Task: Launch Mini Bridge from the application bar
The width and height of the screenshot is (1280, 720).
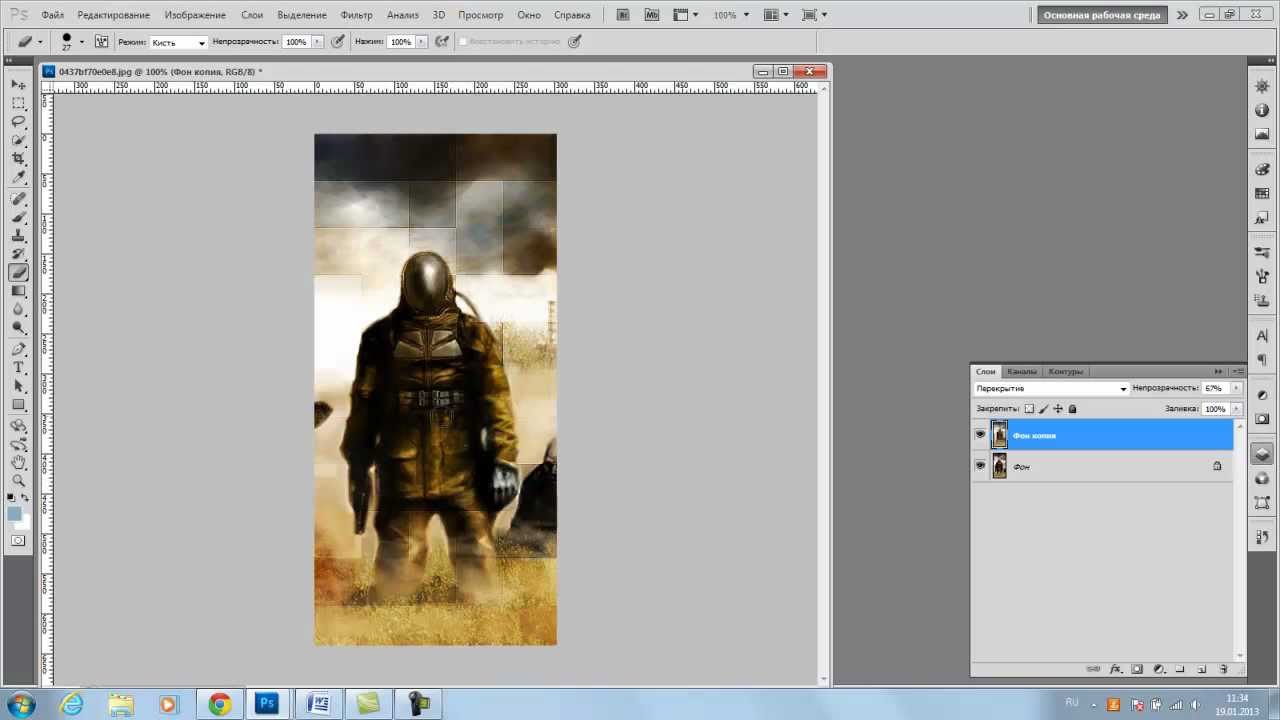Action: 652,15
